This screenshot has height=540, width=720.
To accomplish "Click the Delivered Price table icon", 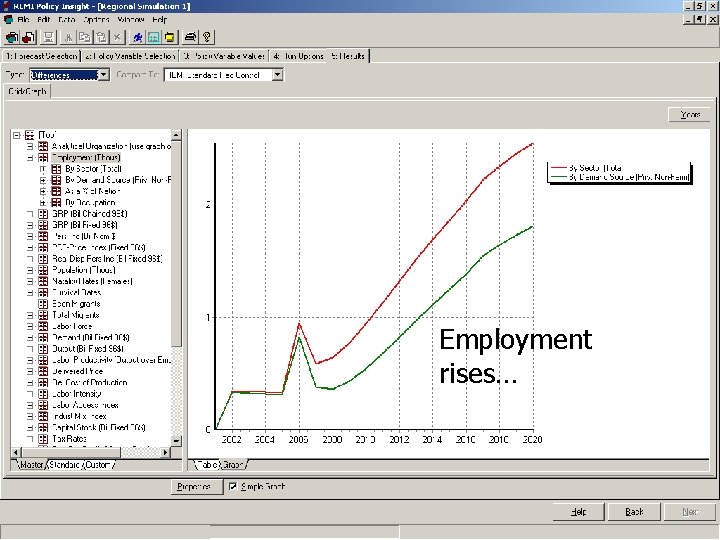I will click(x=43, y=371).
